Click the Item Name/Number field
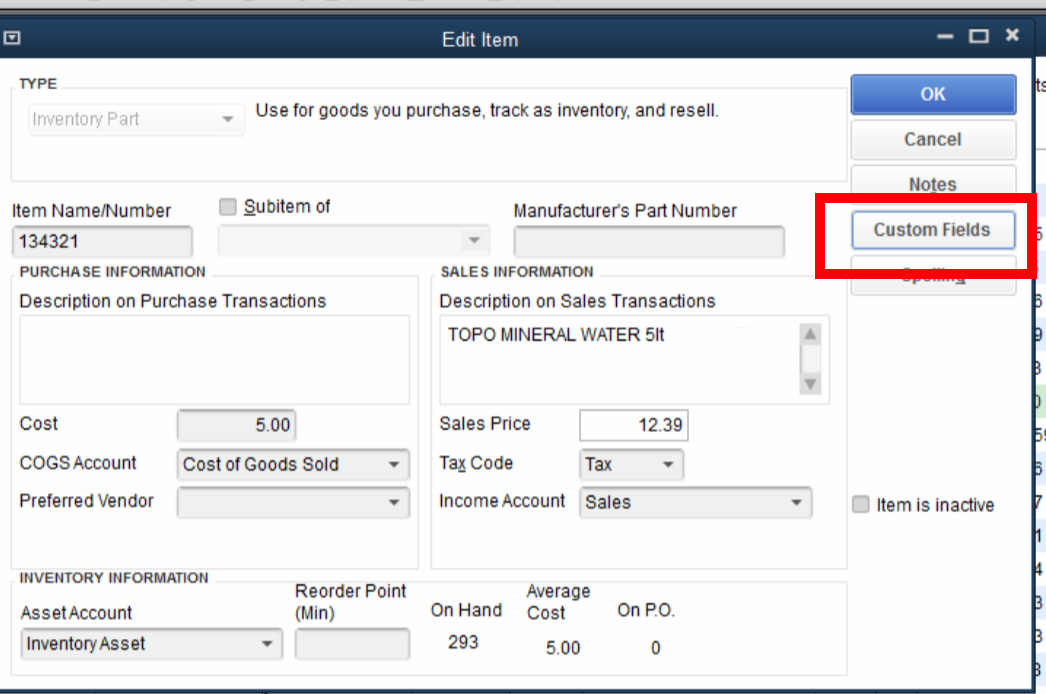The width and height of the screenshot is (1046, 694). [x=101, y=241]
